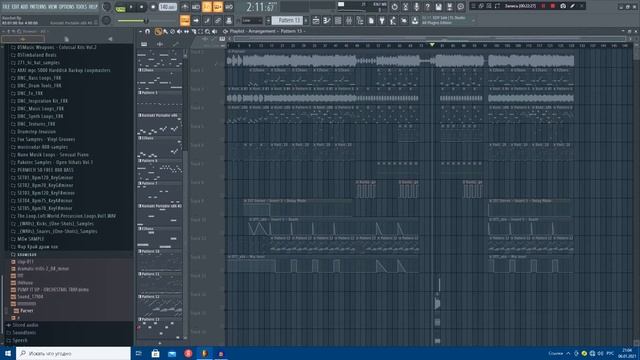Click the master volume knob at top
Viewport: 640px width, 360px height.
click(107, 7)
